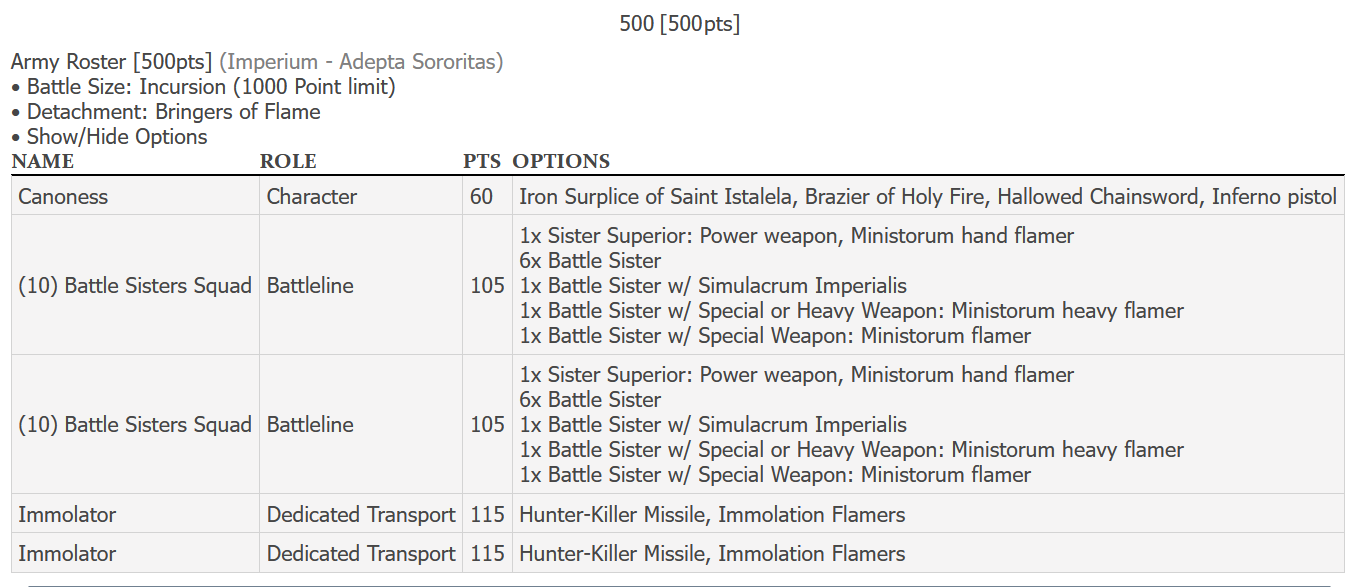Click the NAME column header
1358x587 pixels.
click(43, 161)
